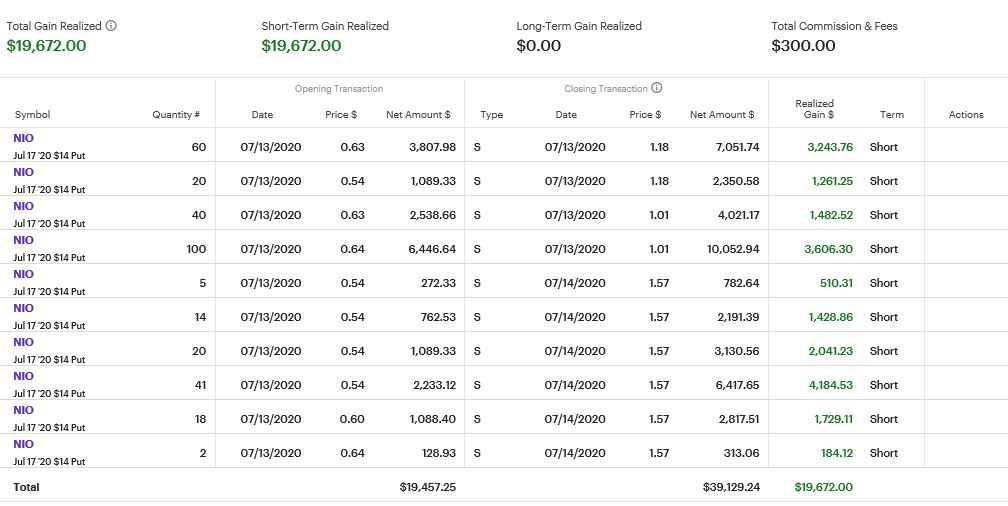This screenshot has width=1008, height=506.
Task: Select the Term column header
Action: pos(892,114)
